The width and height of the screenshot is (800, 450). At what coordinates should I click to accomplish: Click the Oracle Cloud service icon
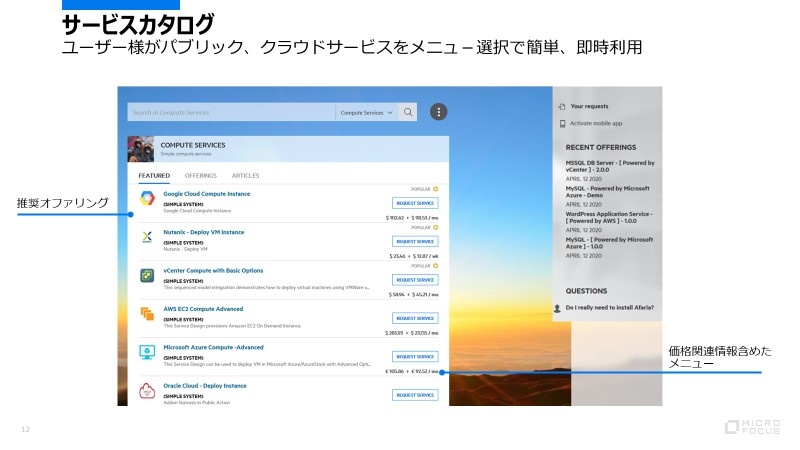(x=146, y=390)
